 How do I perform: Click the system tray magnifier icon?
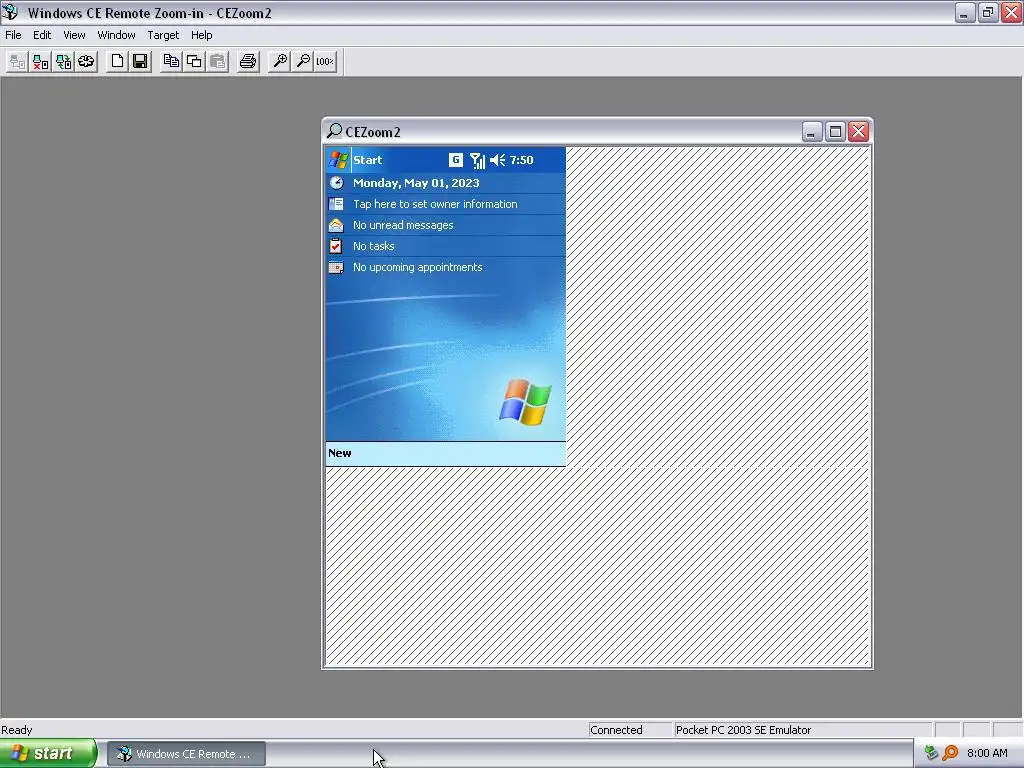click(950, 753)
